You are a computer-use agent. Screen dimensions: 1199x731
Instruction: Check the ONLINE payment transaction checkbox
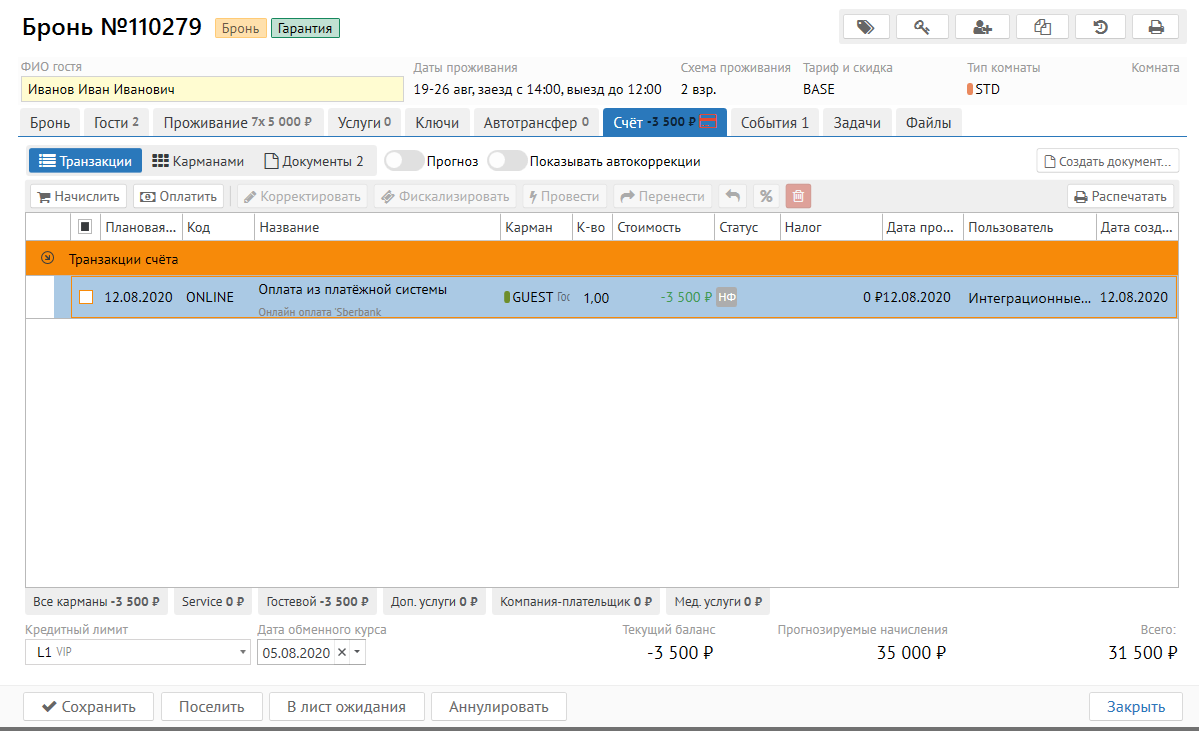click(86, 297)
